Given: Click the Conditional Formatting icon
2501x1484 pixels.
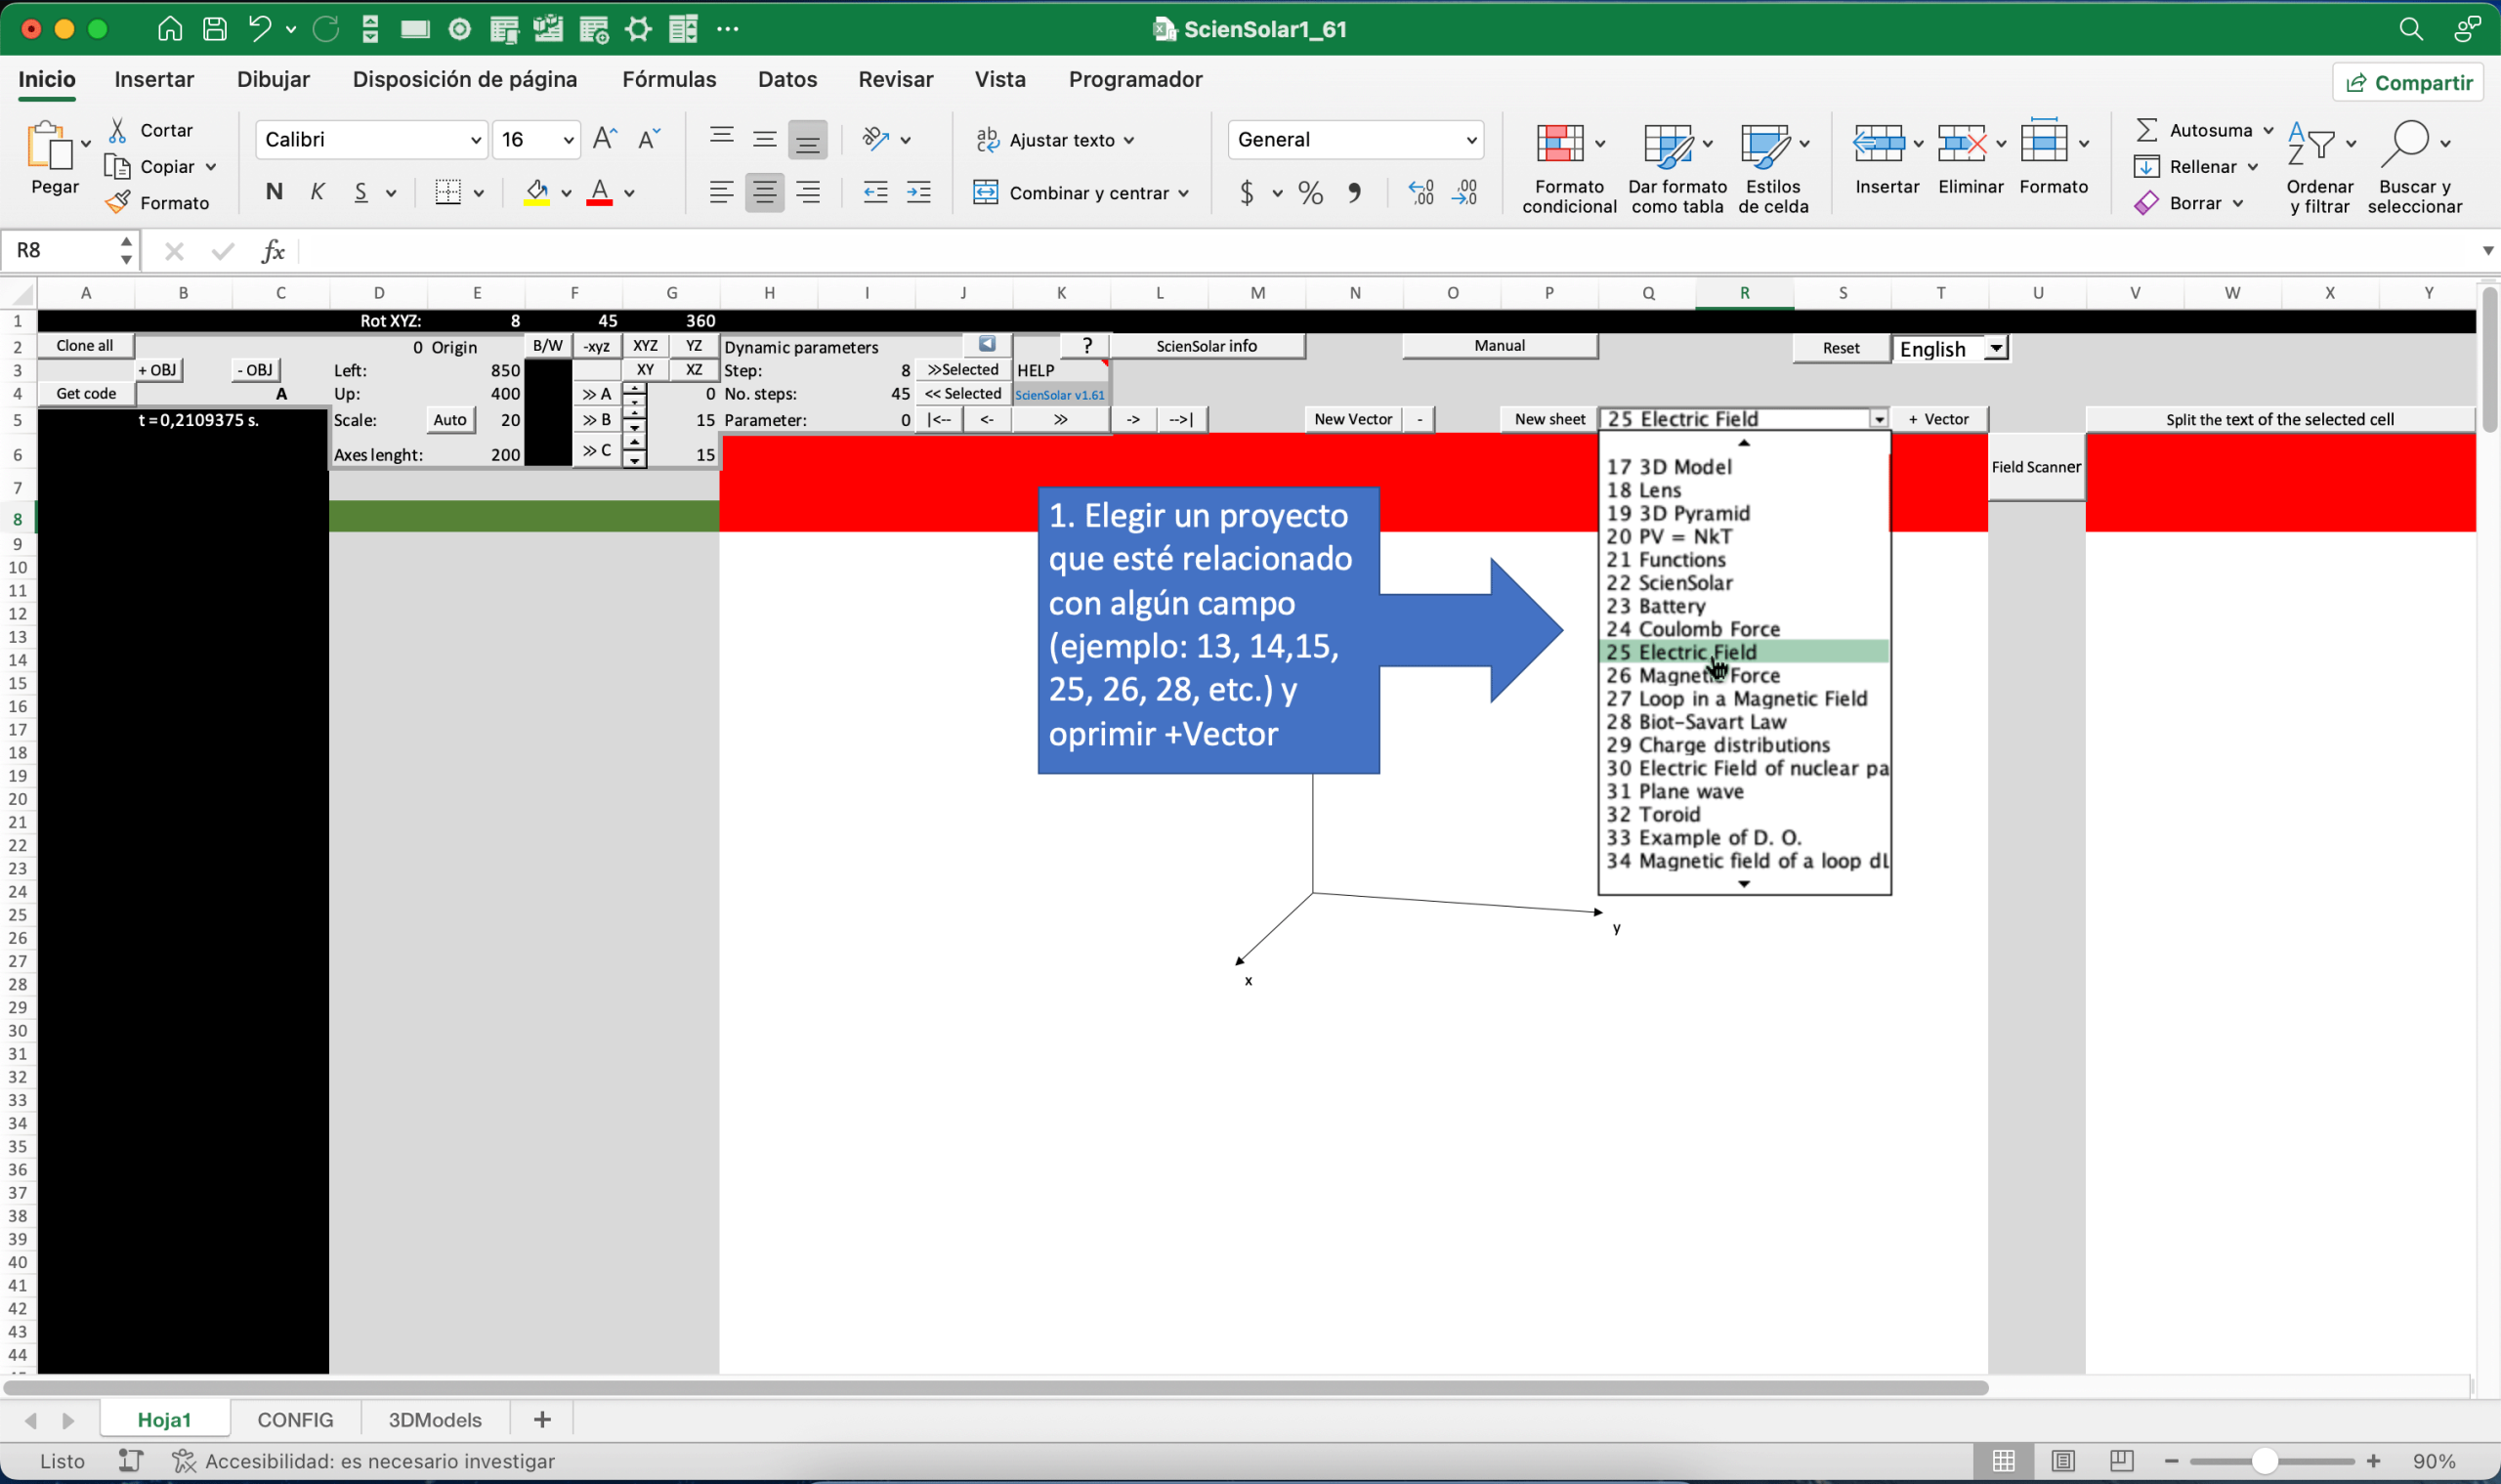Looking at the screenshot, I should click(1559, 144).
